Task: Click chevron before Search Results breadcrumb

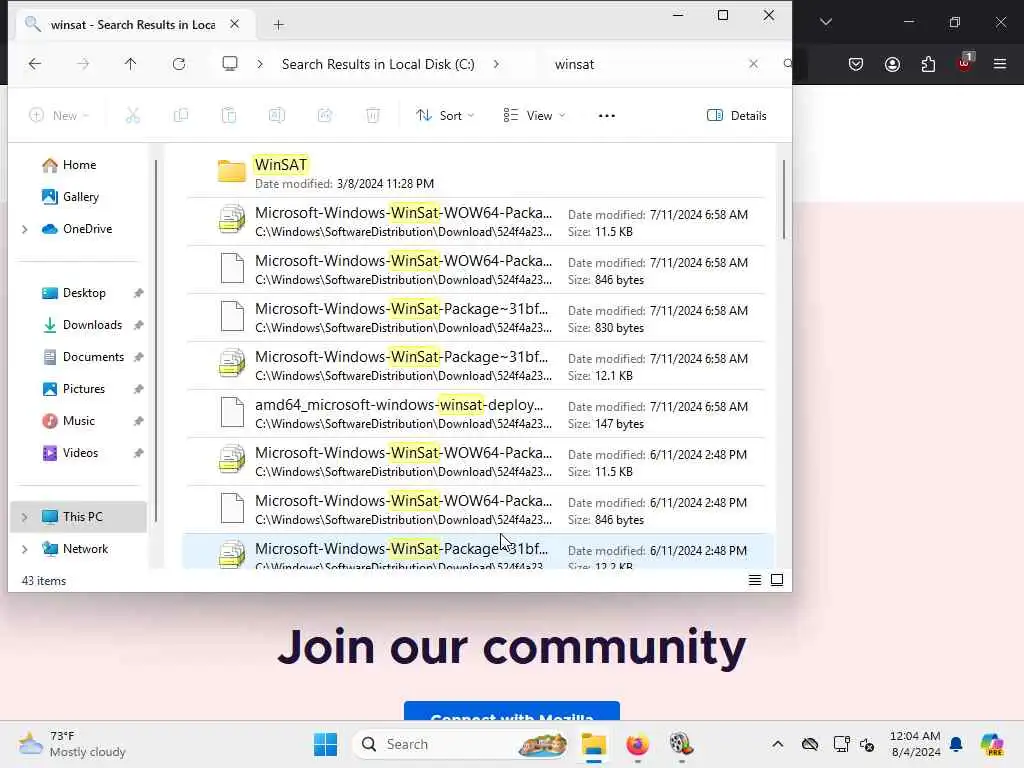Action: pos(260,64)
